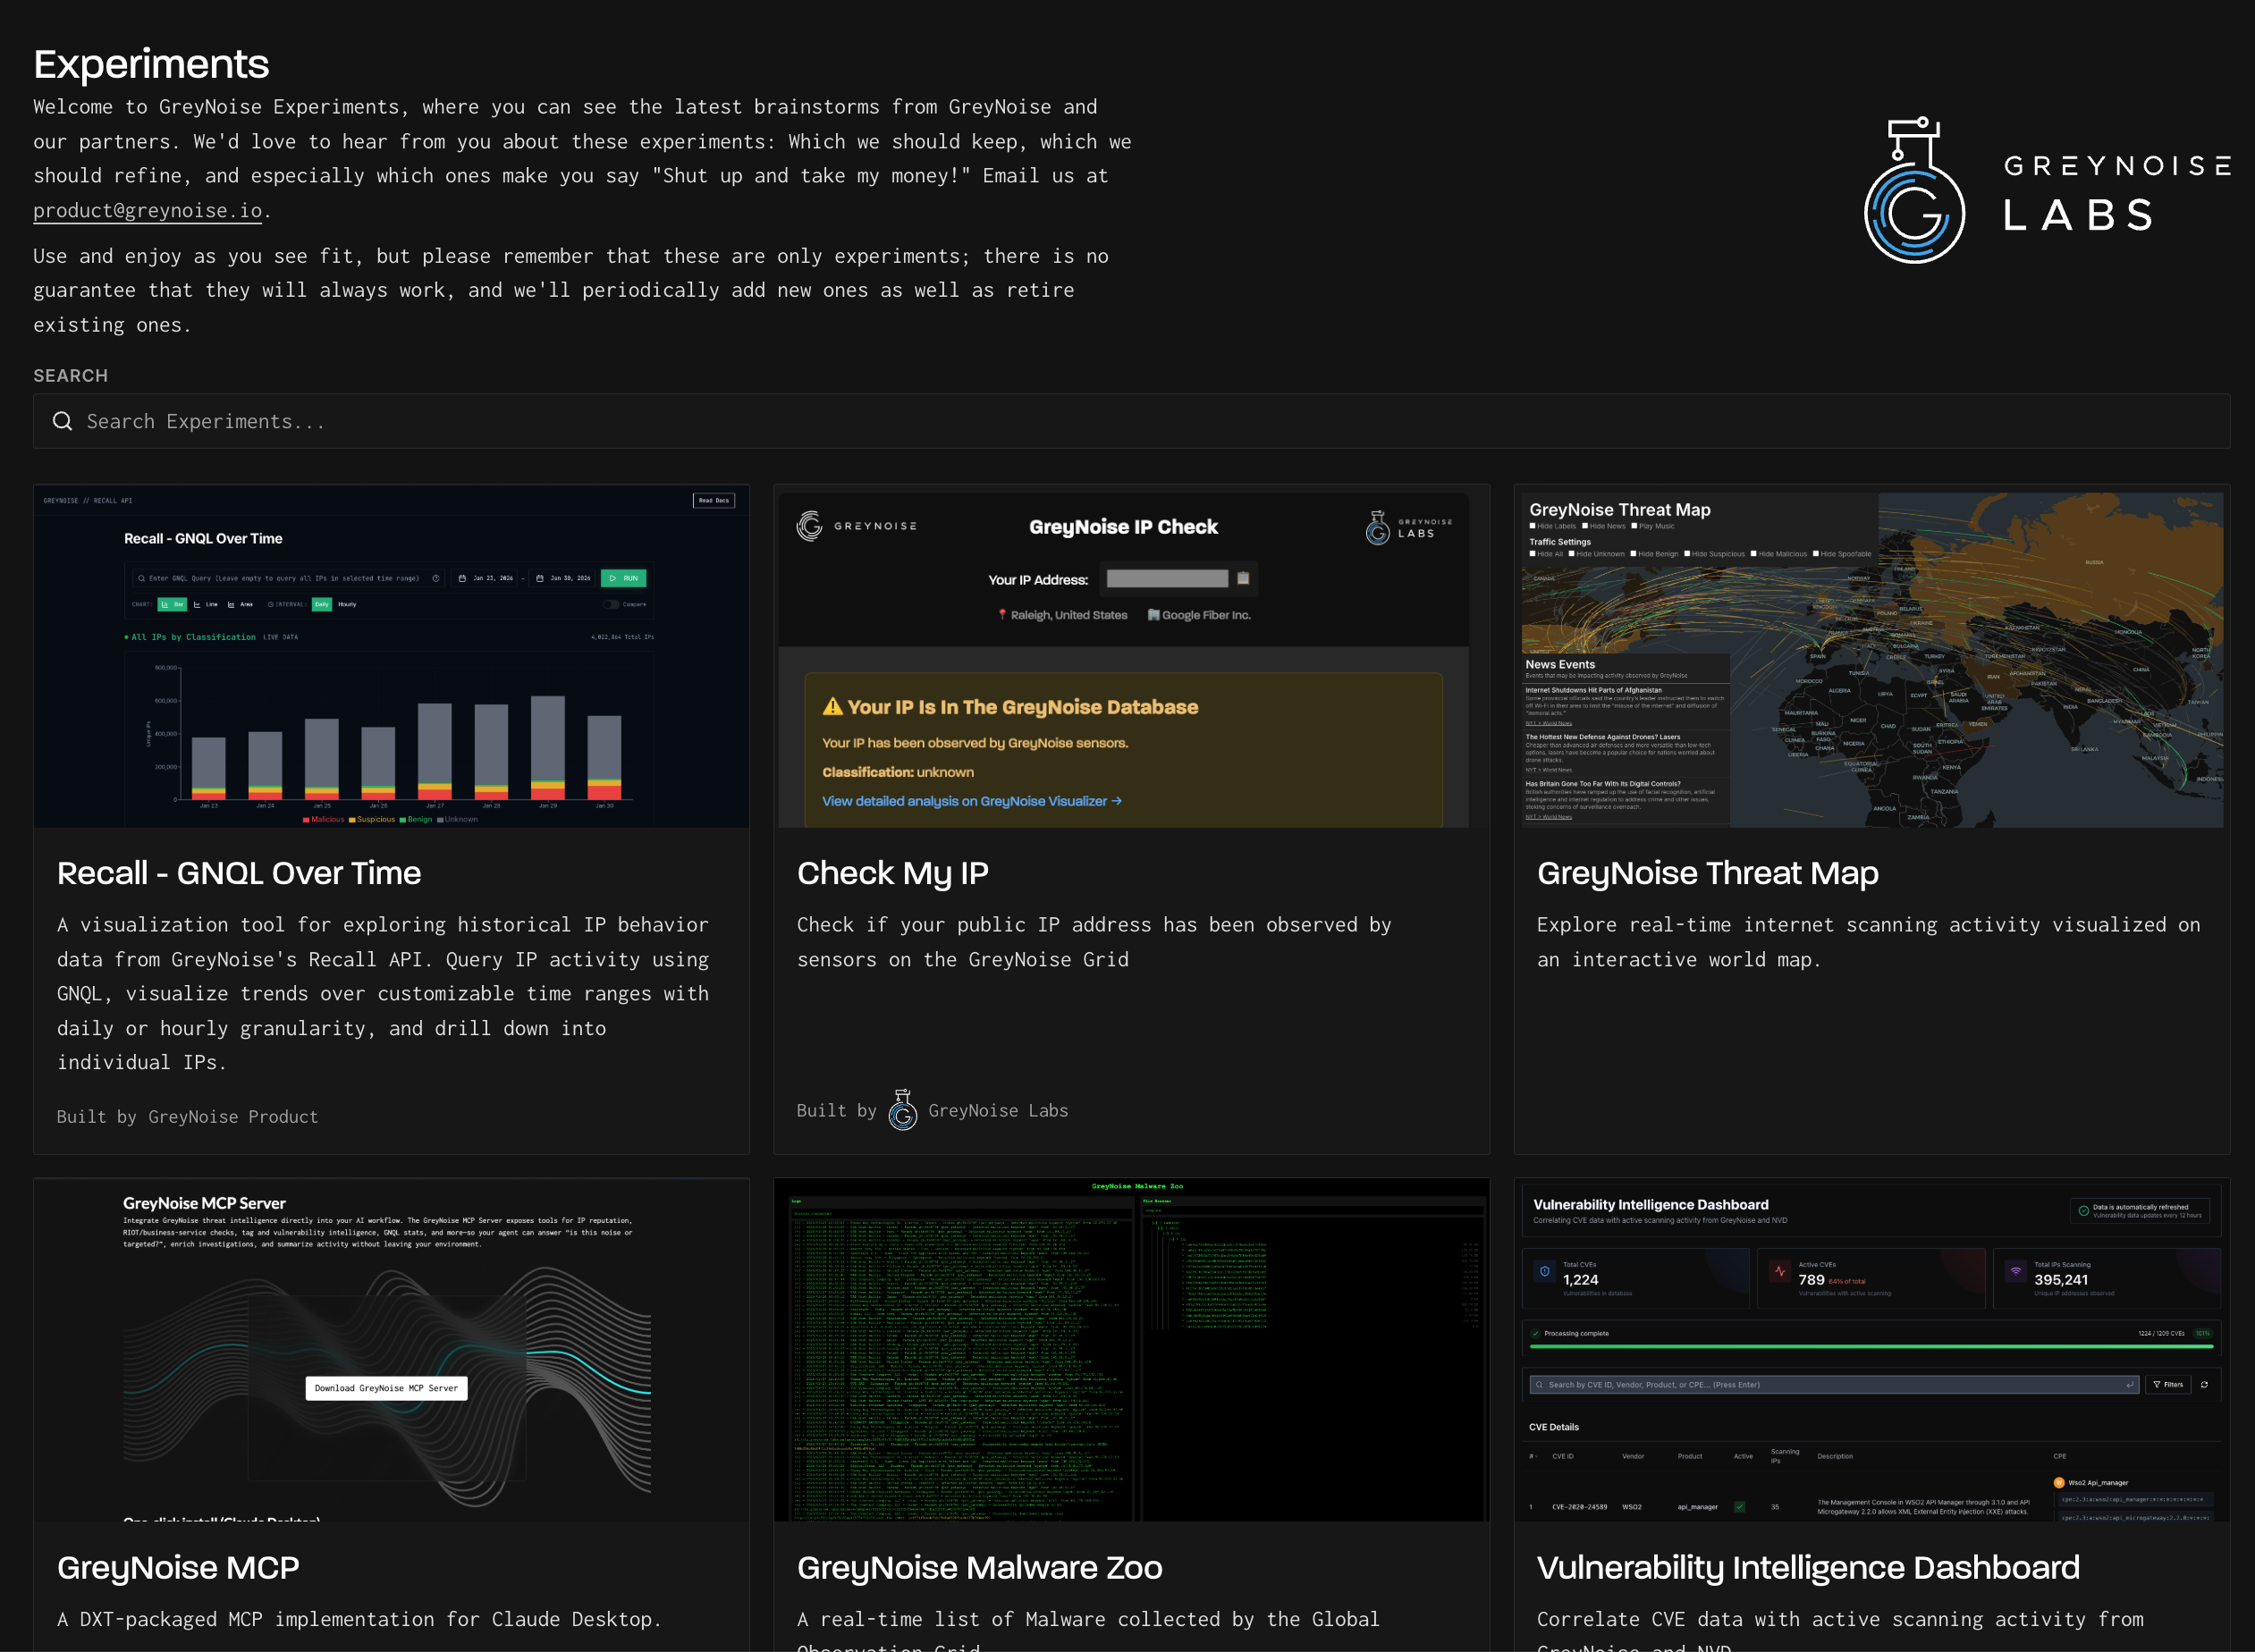Open the product@greynoise.io email link
Viewport: 2255px width, 1652px height.
147,210
